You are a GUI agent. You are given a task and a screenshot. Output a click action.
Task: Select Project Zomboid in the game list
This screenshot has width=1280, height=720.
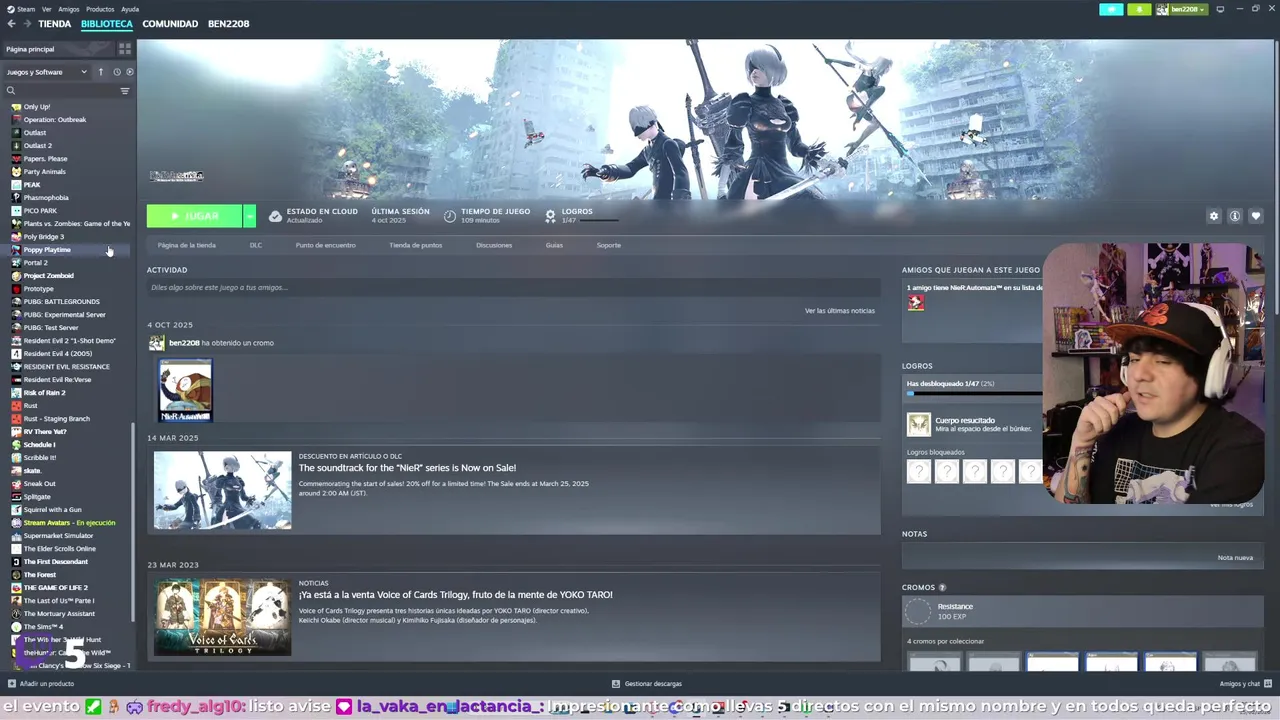pyautogui.click(x=48, y=276)
